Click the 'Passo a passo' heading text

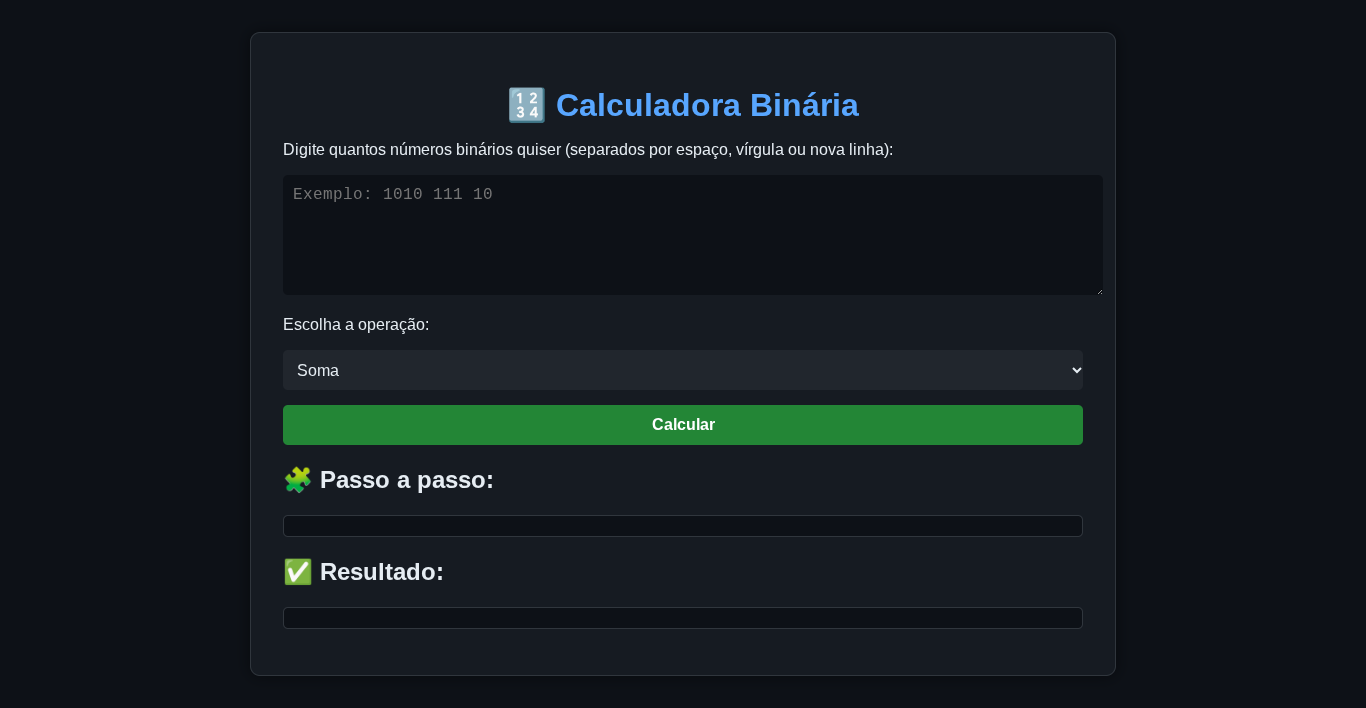406,480
